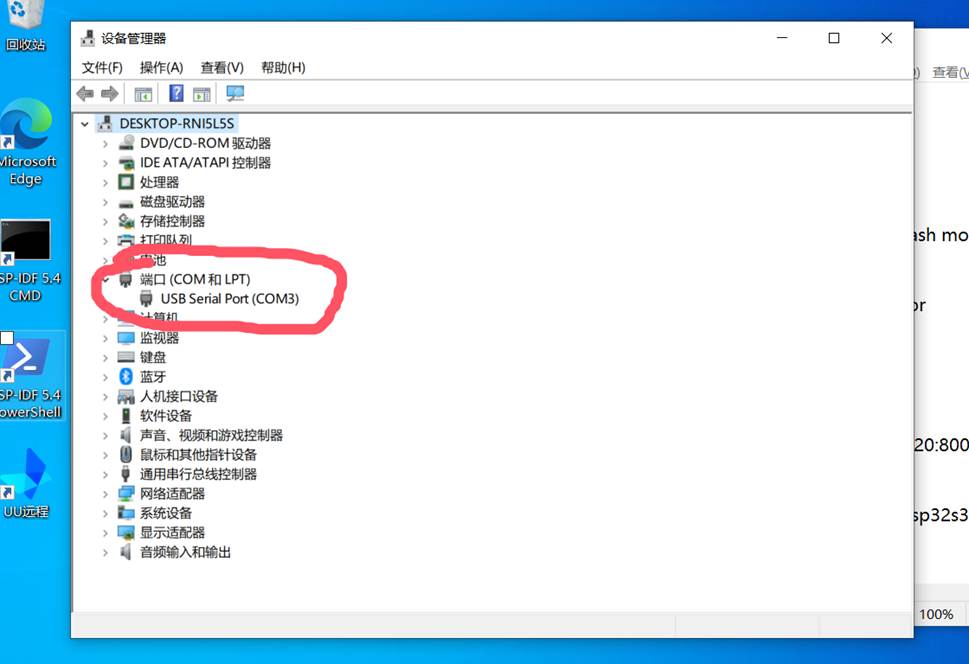
Task: Click the scan for hardware changes icon
Action: pyautogui.click(x=235, y=94)
